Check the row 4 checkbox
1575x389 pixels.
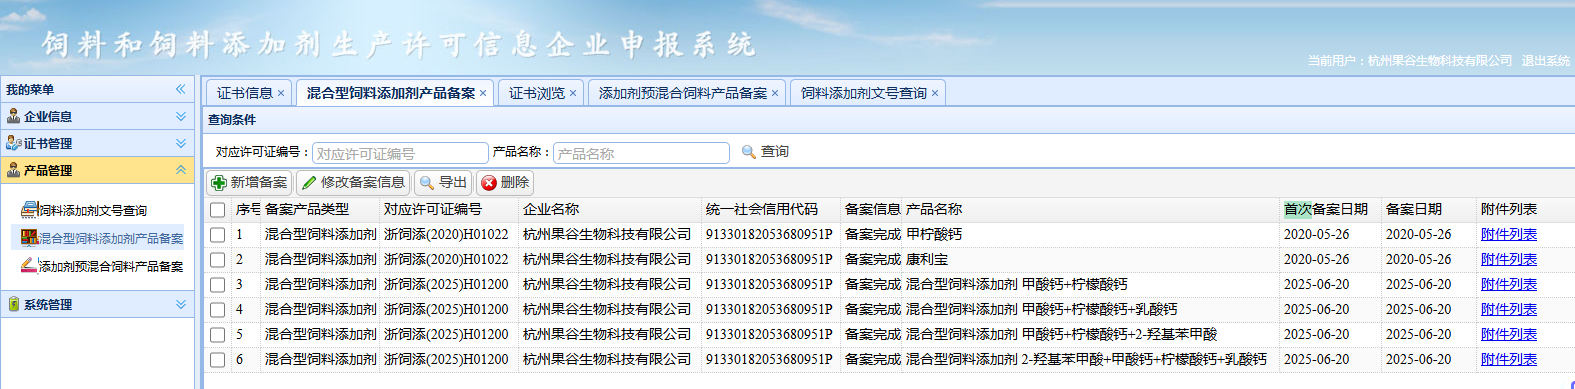pyautogui.click(x=217, y=310)
